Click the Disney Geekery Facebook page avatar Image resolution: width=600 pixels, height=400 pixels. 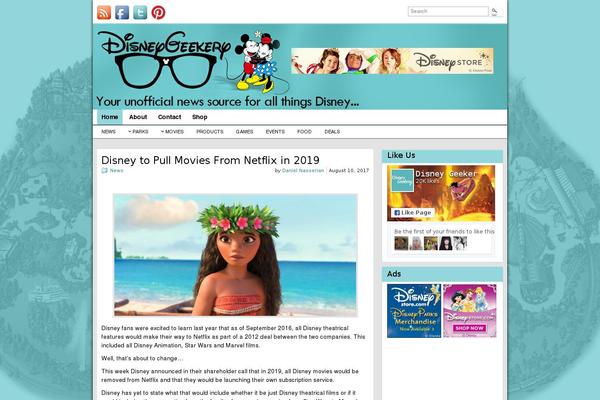pyautogui.click(x=402, y=180)
